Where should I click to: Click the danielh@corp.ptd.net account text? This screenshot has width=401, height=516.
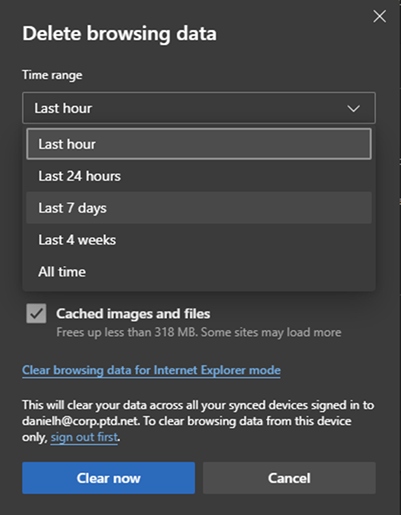81,421
